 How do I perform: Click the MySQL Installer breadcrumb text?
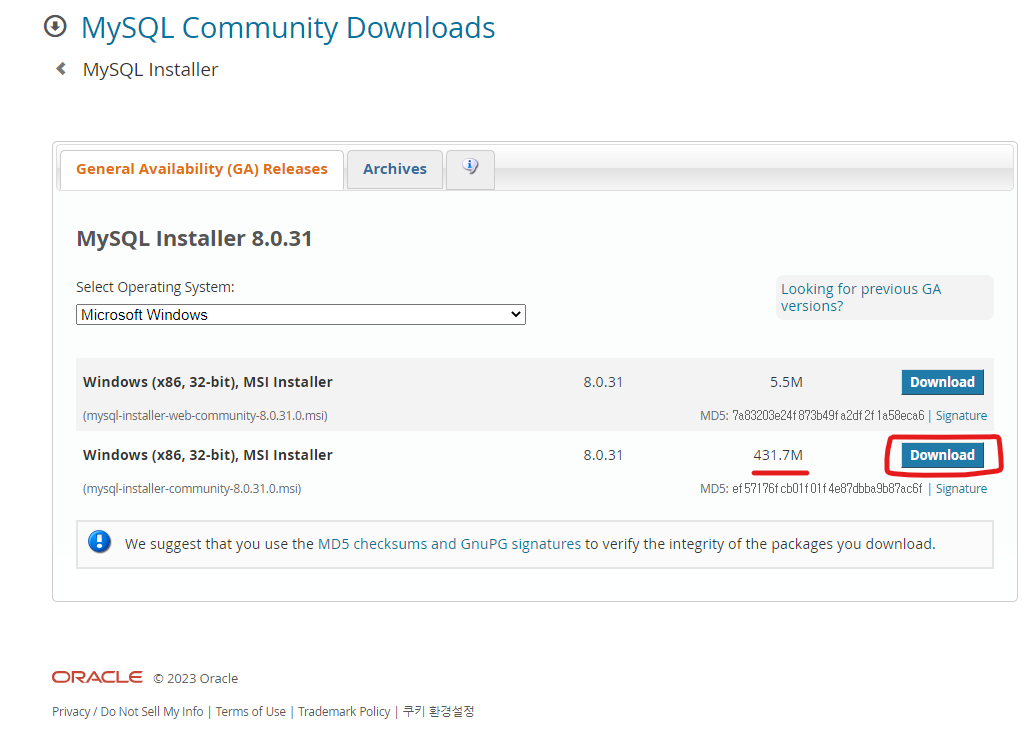pyautogui.click(x=150, y=70)
